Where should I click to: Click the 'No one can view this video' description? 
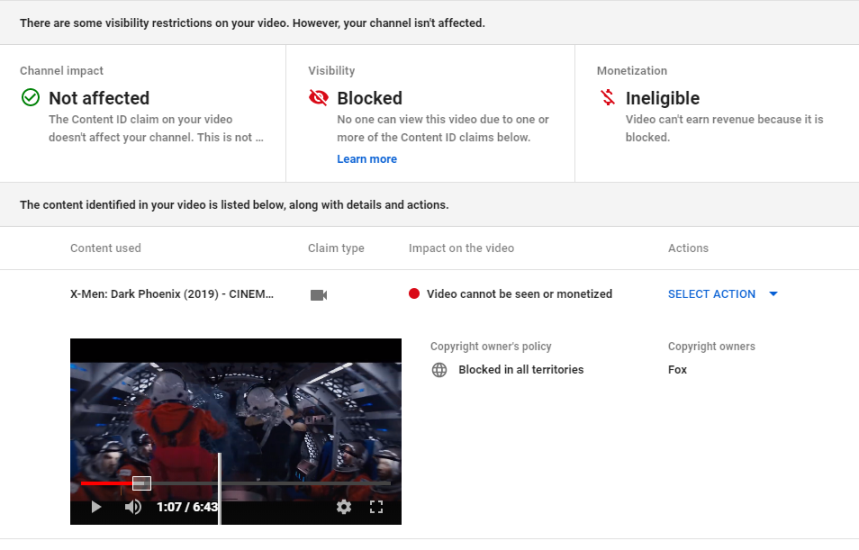pyautogui.click(x=443, y=128)
